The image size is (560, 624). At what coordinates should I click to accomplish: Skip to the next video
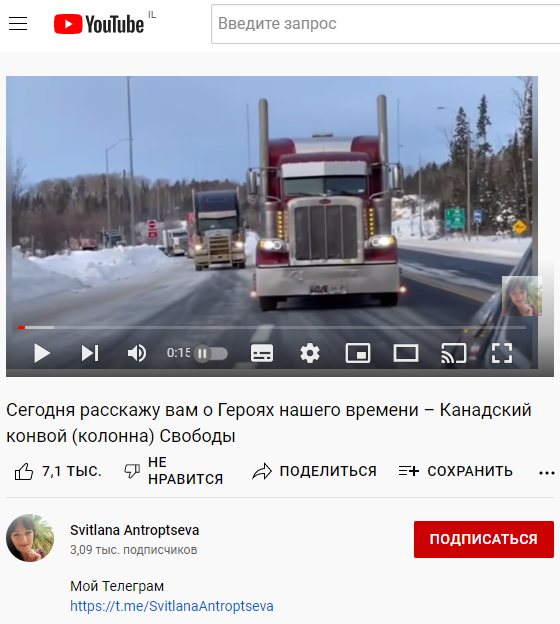90,353
